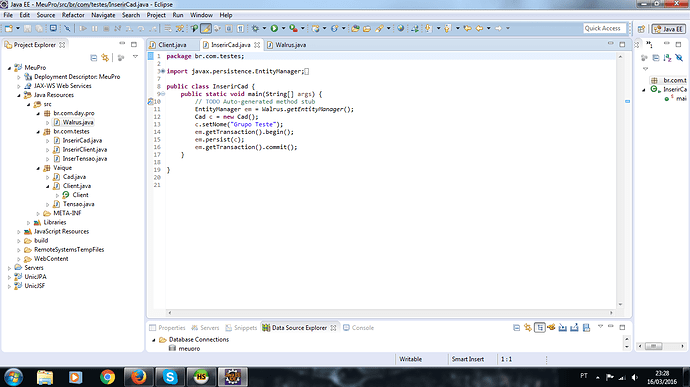Toggle Link with Editor in Project Explorer

[x=105, y=58]
